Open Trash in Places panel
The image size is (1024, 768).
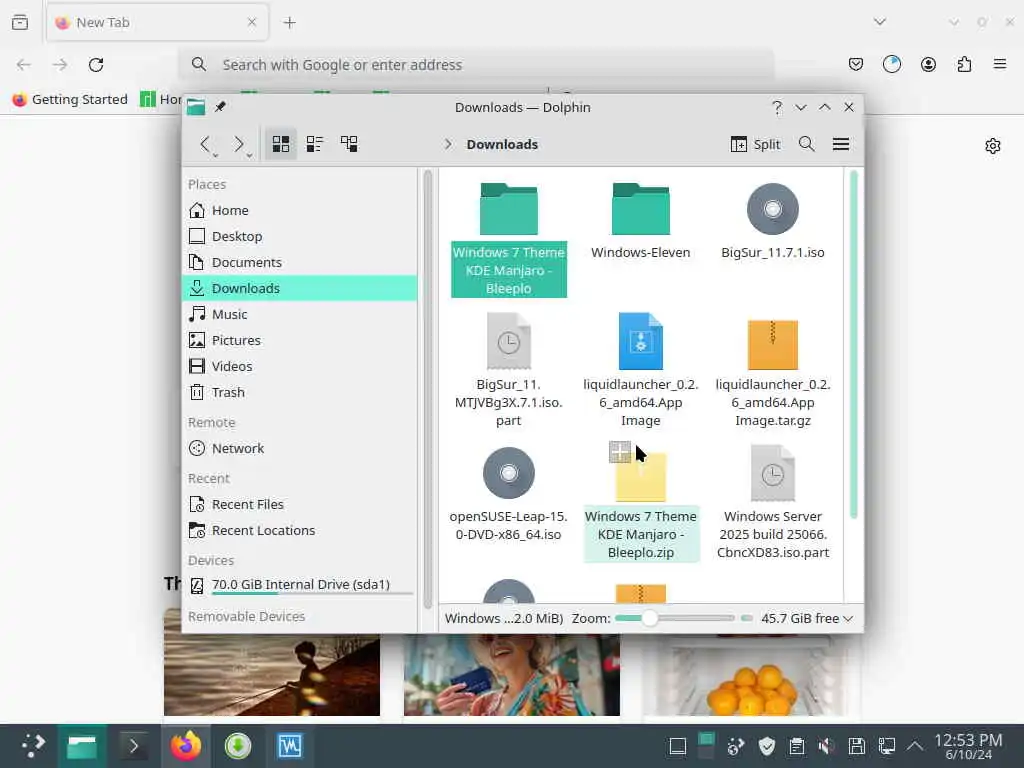point(300,392)
